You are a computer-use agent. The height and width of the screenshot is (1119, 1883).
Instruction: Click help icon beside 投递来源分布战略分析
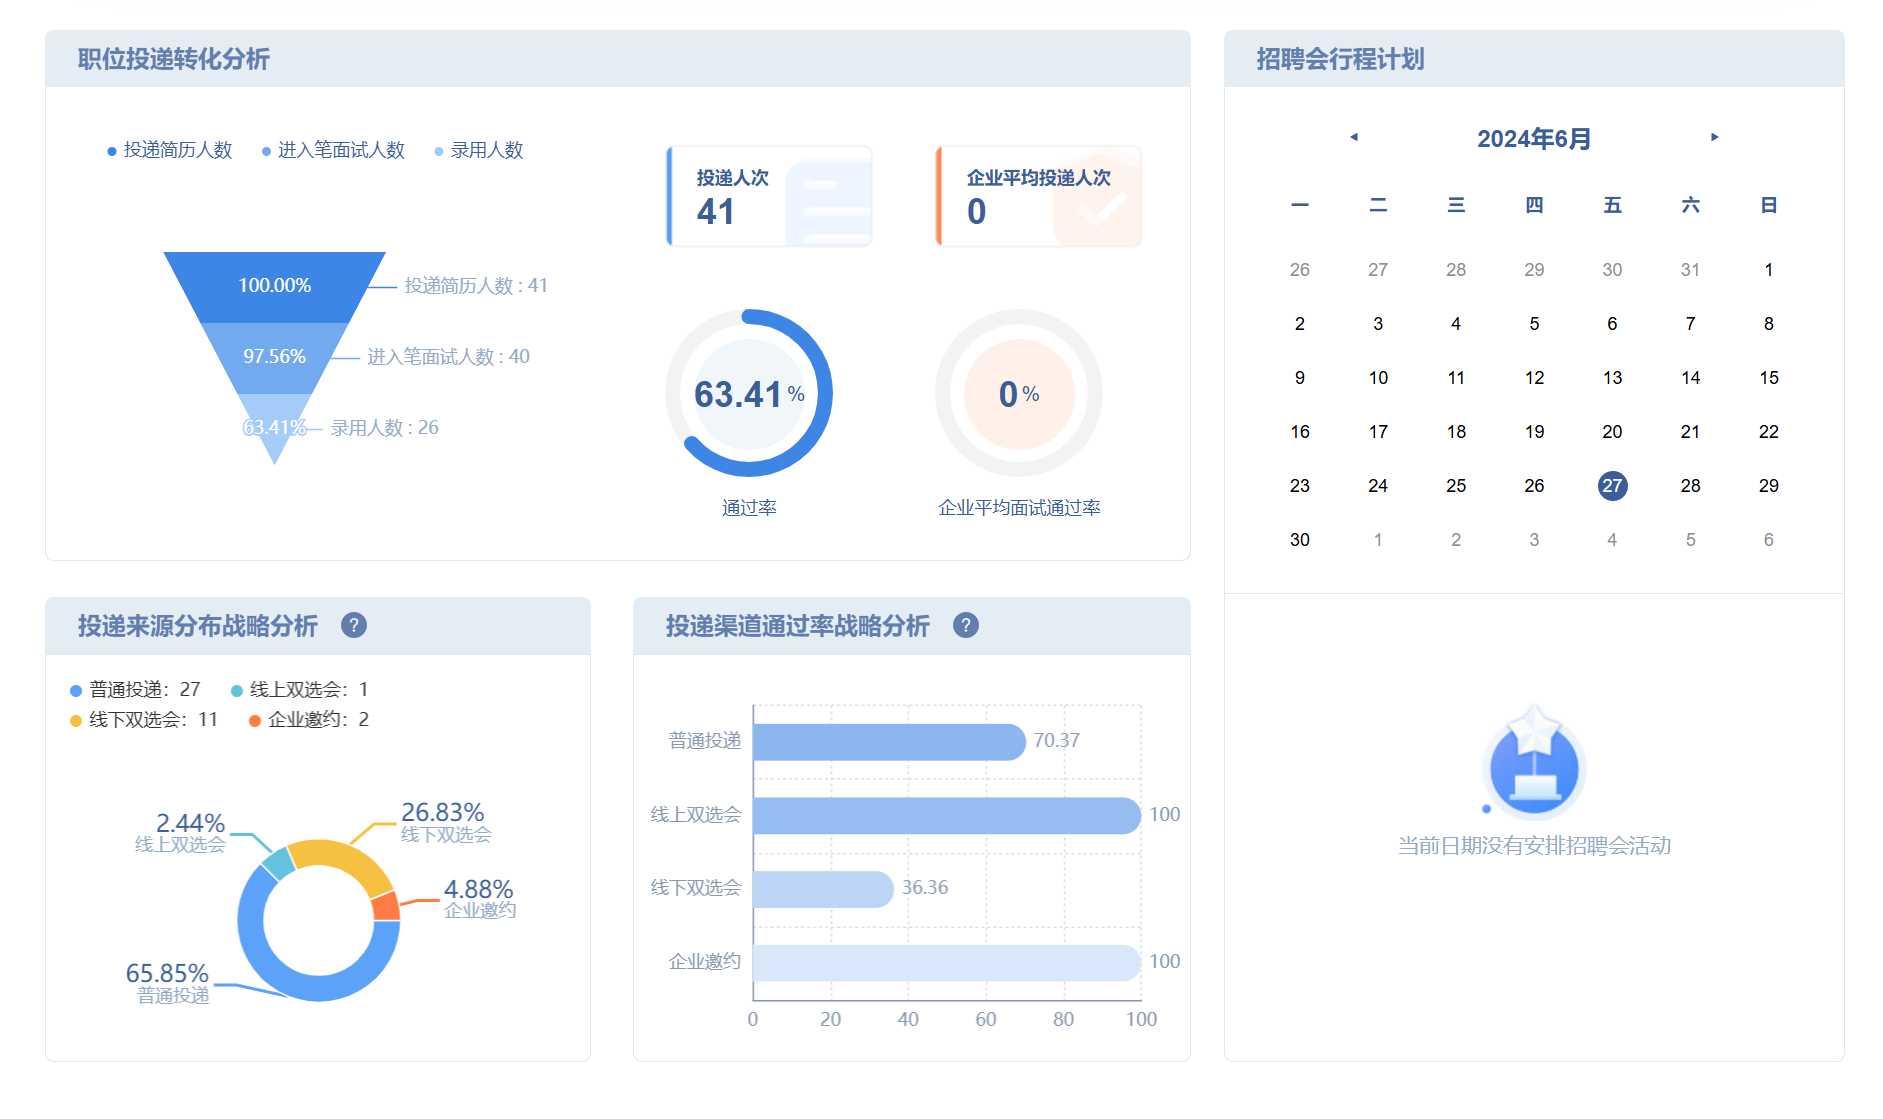[x=354, y=626]
